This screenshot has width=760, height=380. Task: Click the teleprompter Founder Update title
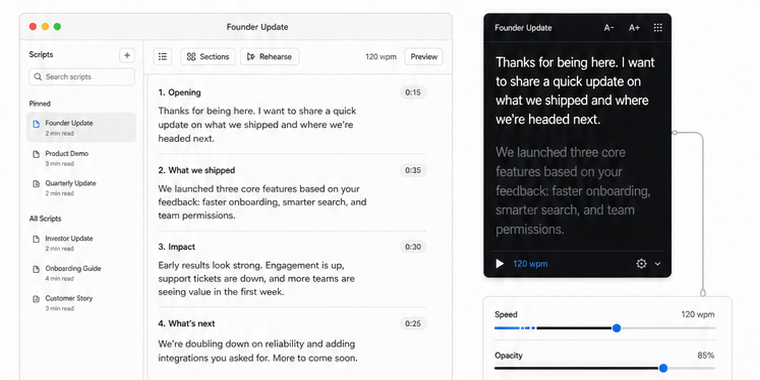click(523, 28)
